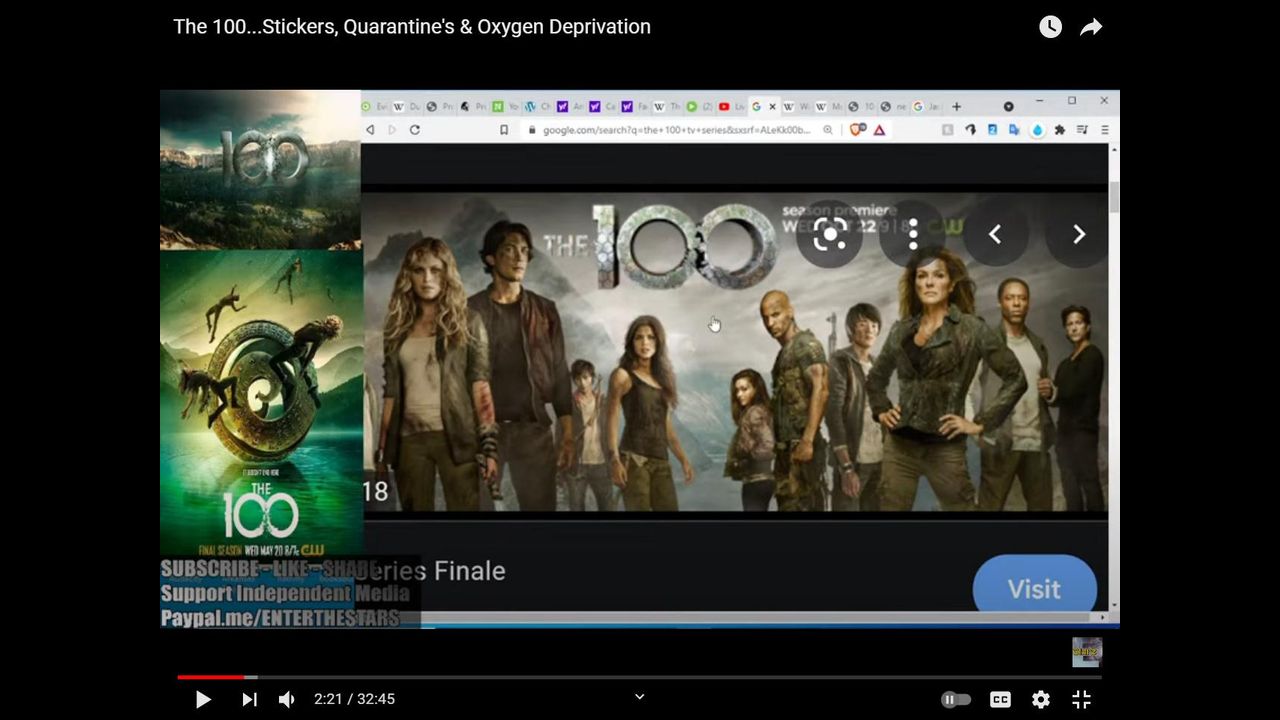
Task: Exit full screen mode
Action: coord(1081,699)
